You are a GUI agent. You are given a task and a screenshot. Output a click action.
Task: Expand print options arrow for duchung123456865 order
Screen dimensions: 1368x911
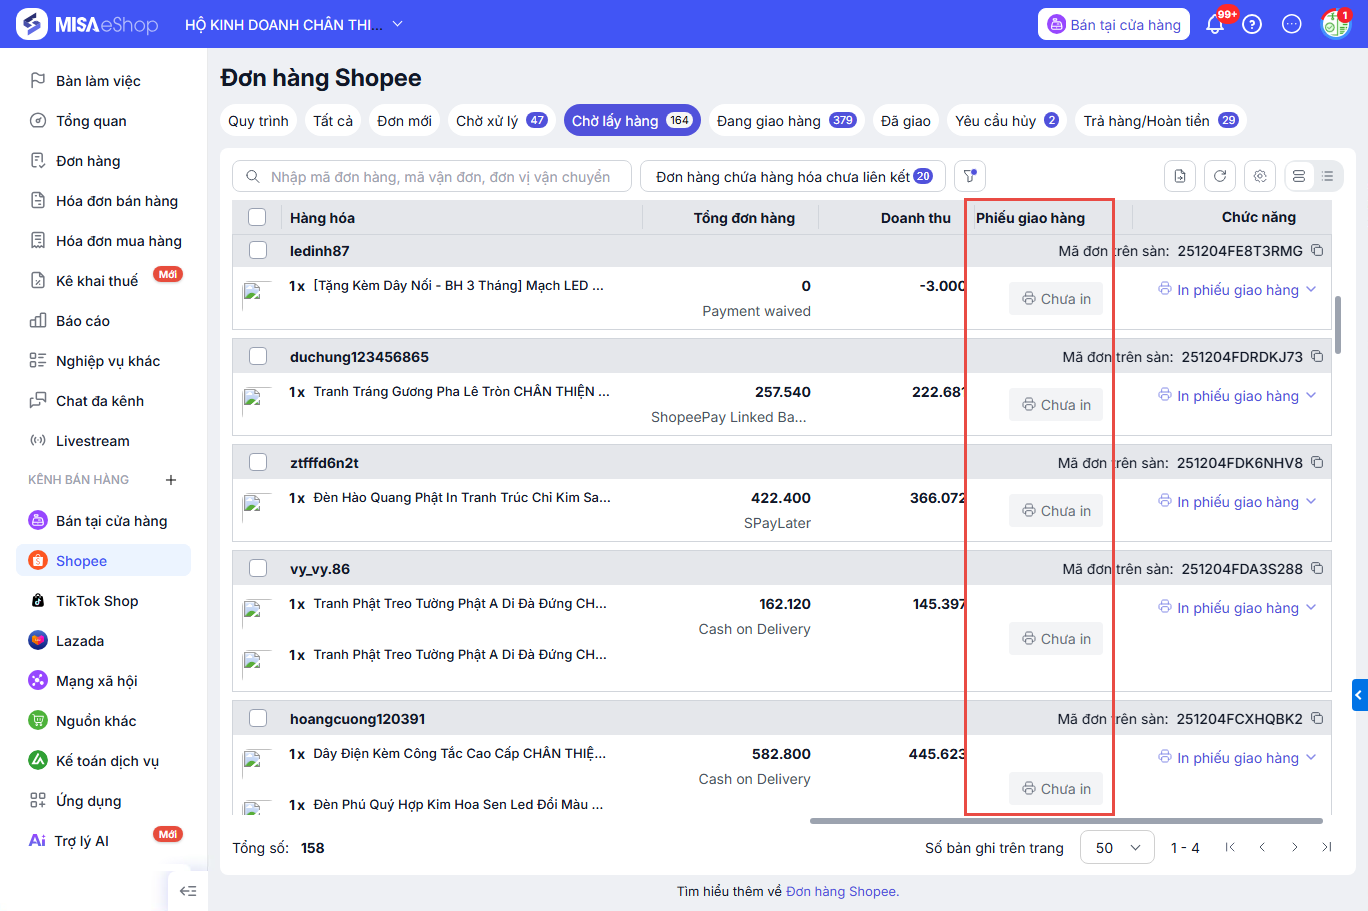(1311, 396)
